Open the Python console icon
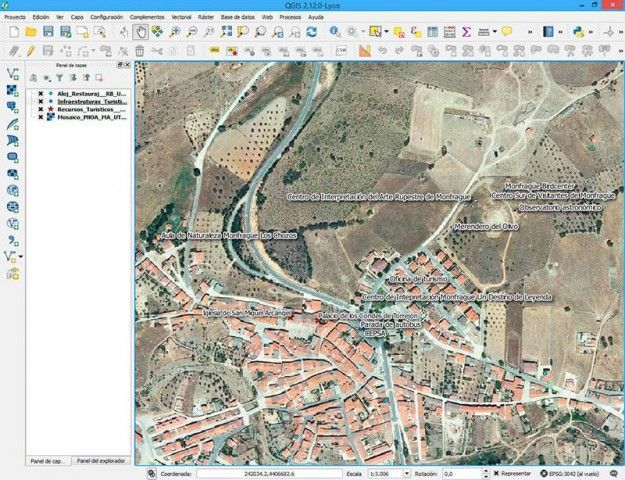This screenshot has width=625, height=480. tap(578, 32)
